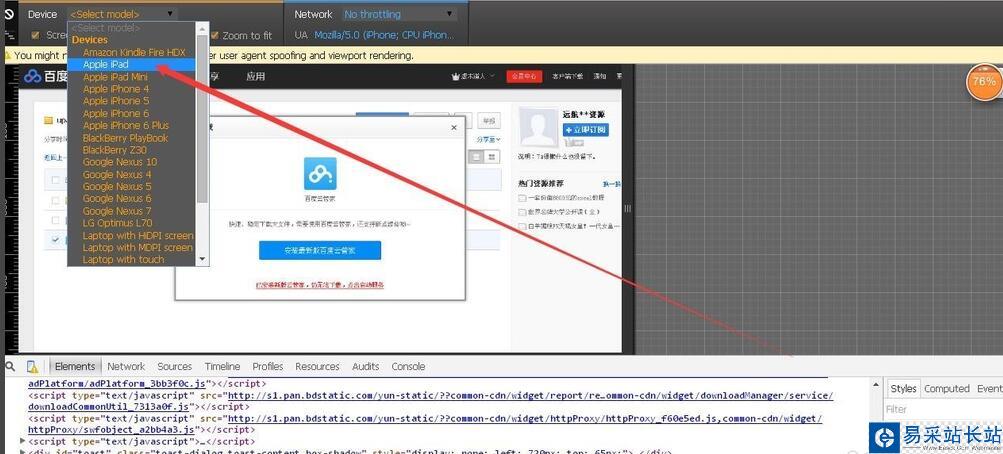
Task: Pick BlackBerry PlayBook device
Action: coord(125,137)
